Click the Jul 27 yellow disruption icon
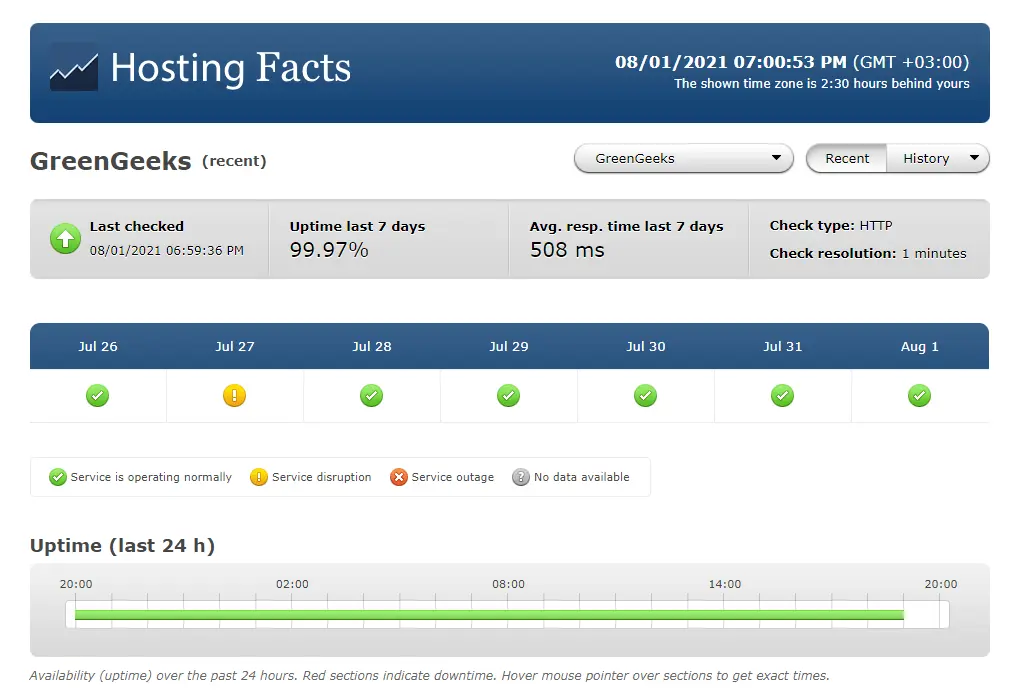The width and height of the screenshot is (1022, 698). click(235, 396)
